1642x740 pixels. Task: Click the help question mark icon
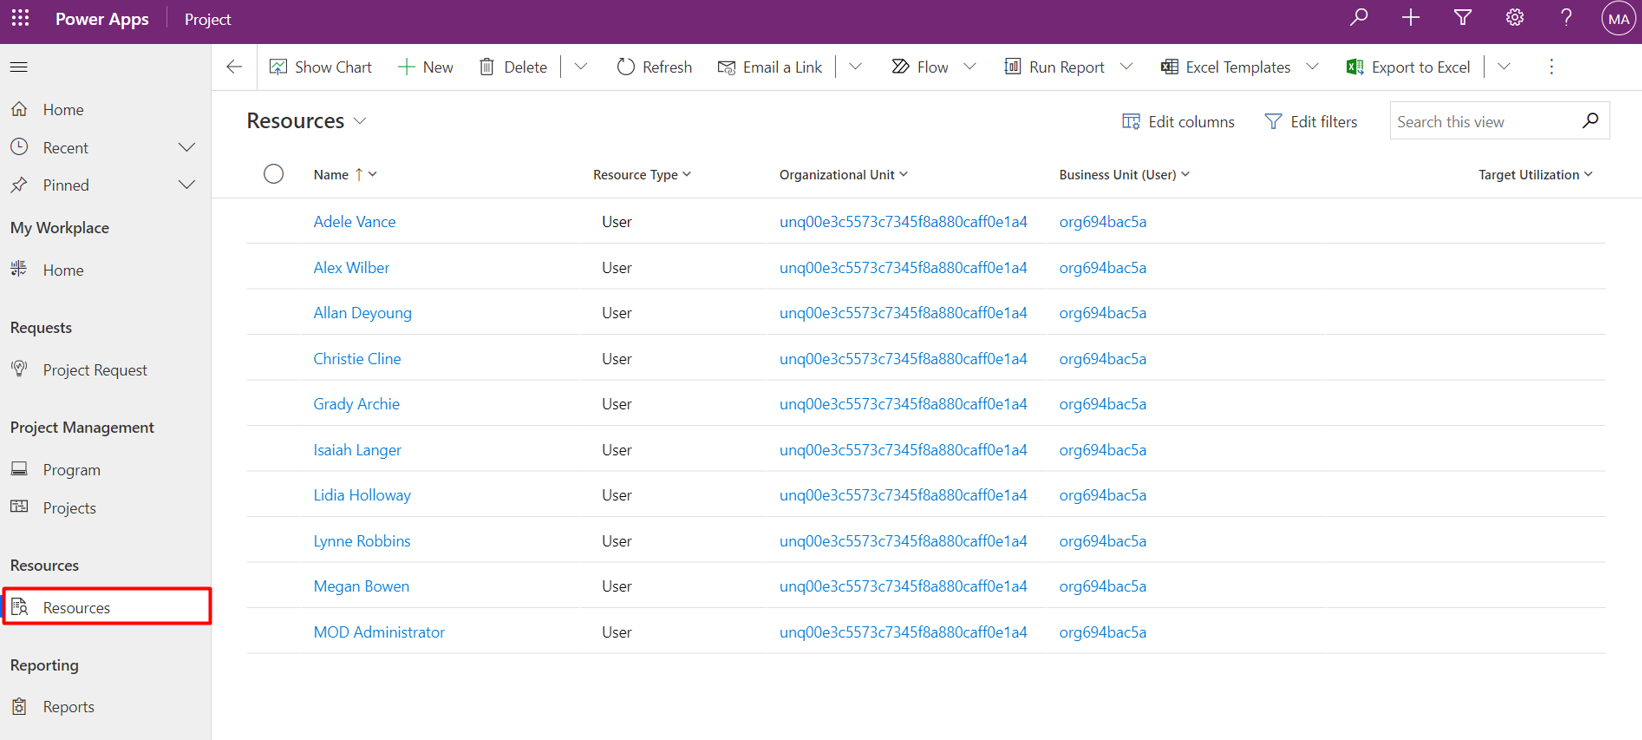(x=1566, y=18)
